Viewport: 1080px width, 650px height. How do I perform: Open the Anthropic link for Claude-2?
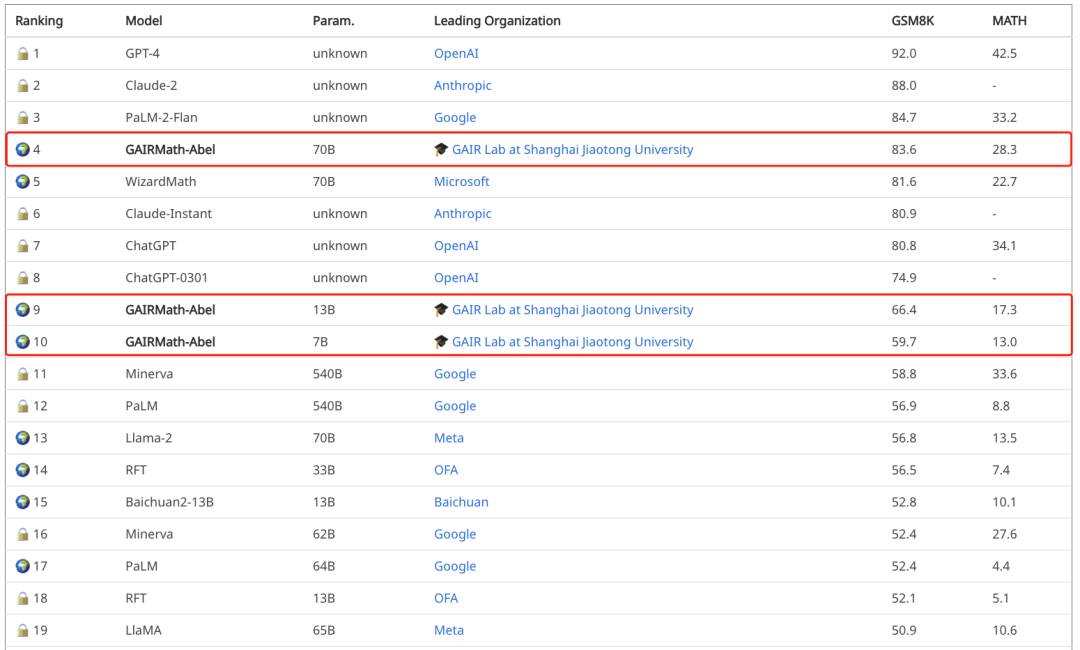tap(462, 86)
